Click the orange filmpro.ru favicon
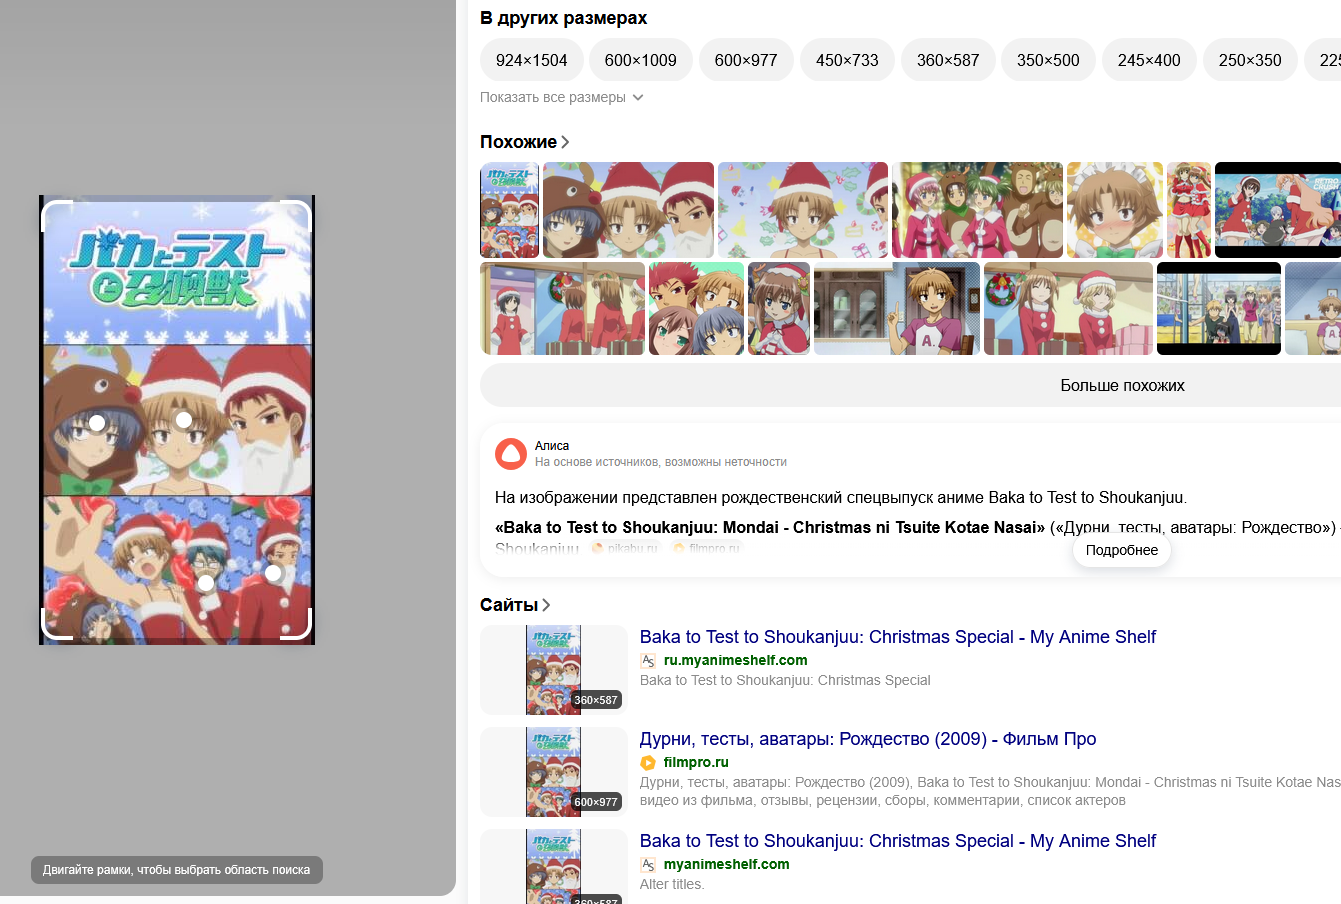 648,763
